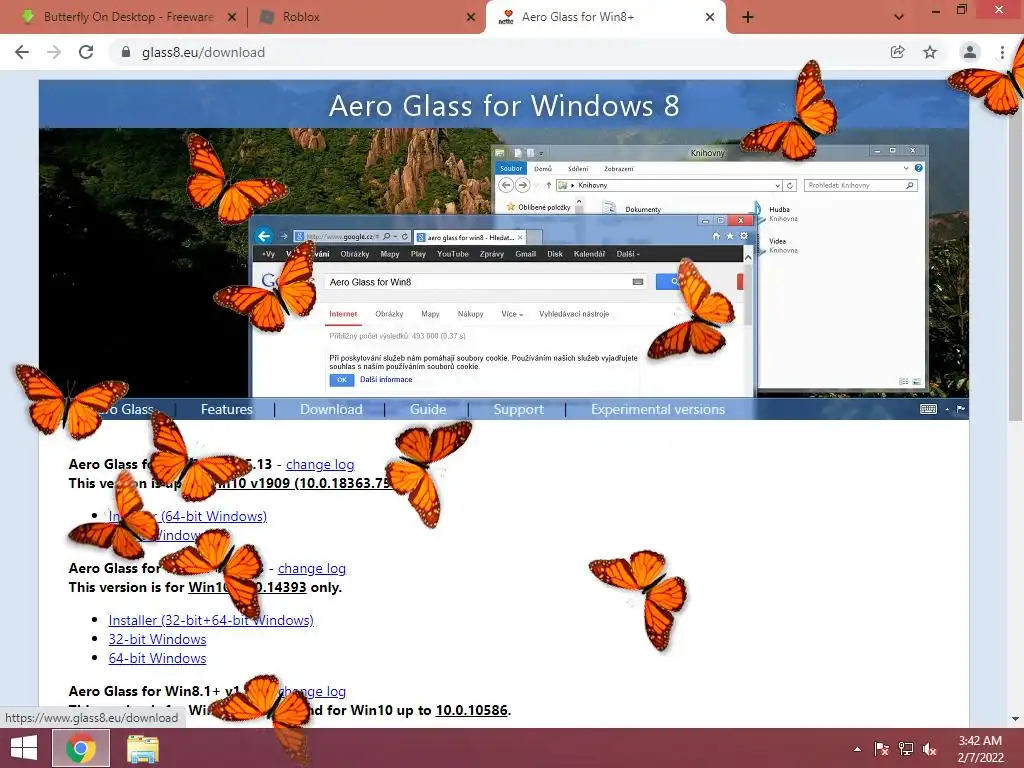The width and height of the screenshot is (1024, 768).
Task: Open the Download menu item
Action: coord(331,409)
